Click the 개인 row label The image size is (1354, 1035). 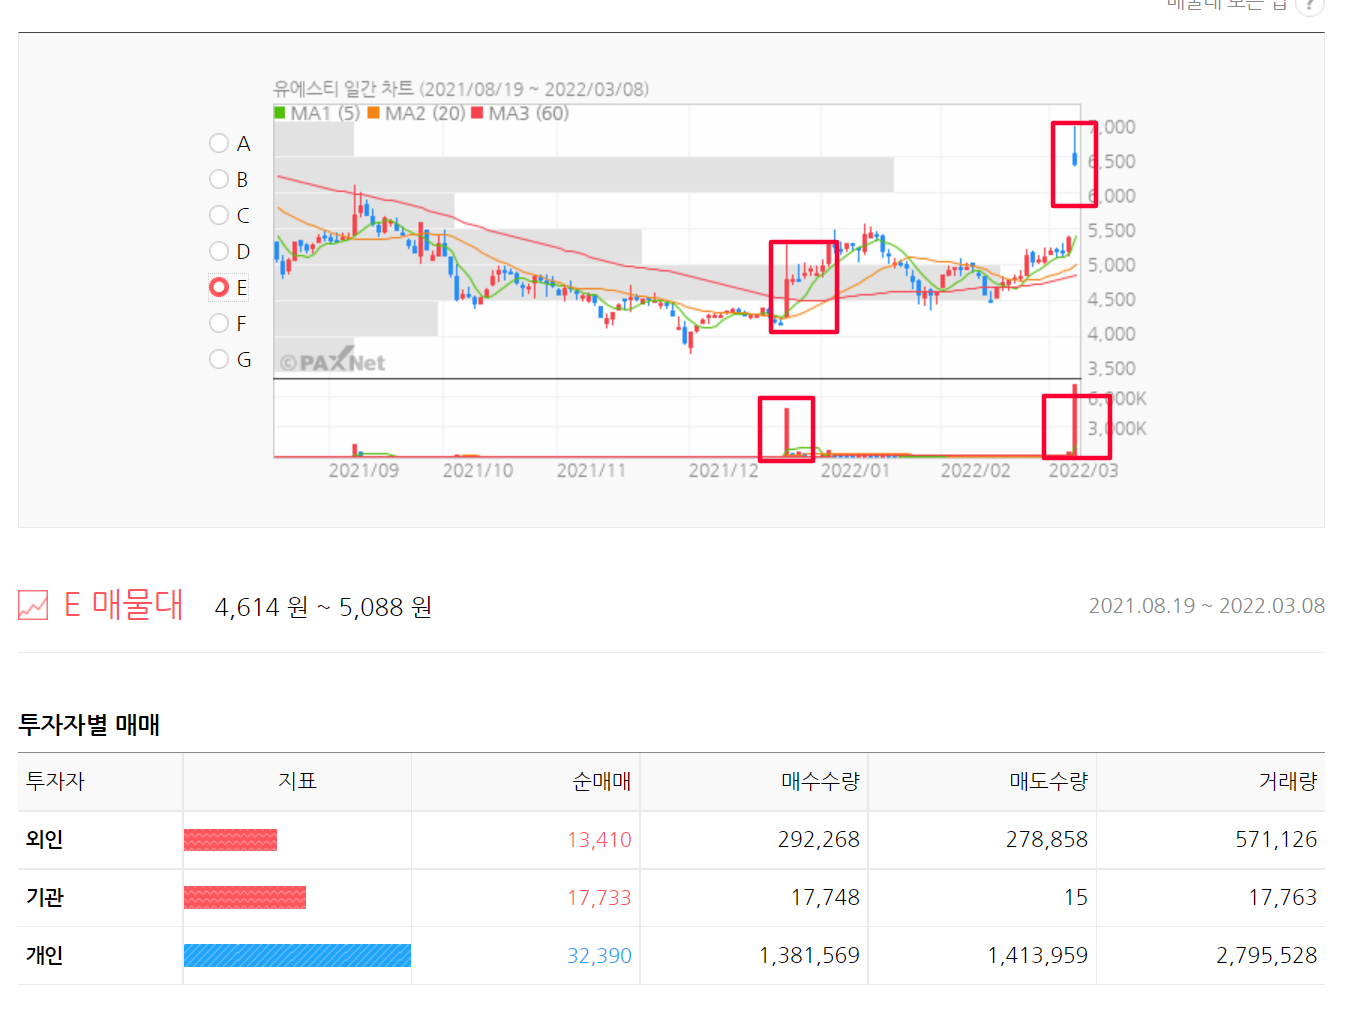[x=44, y=955]
